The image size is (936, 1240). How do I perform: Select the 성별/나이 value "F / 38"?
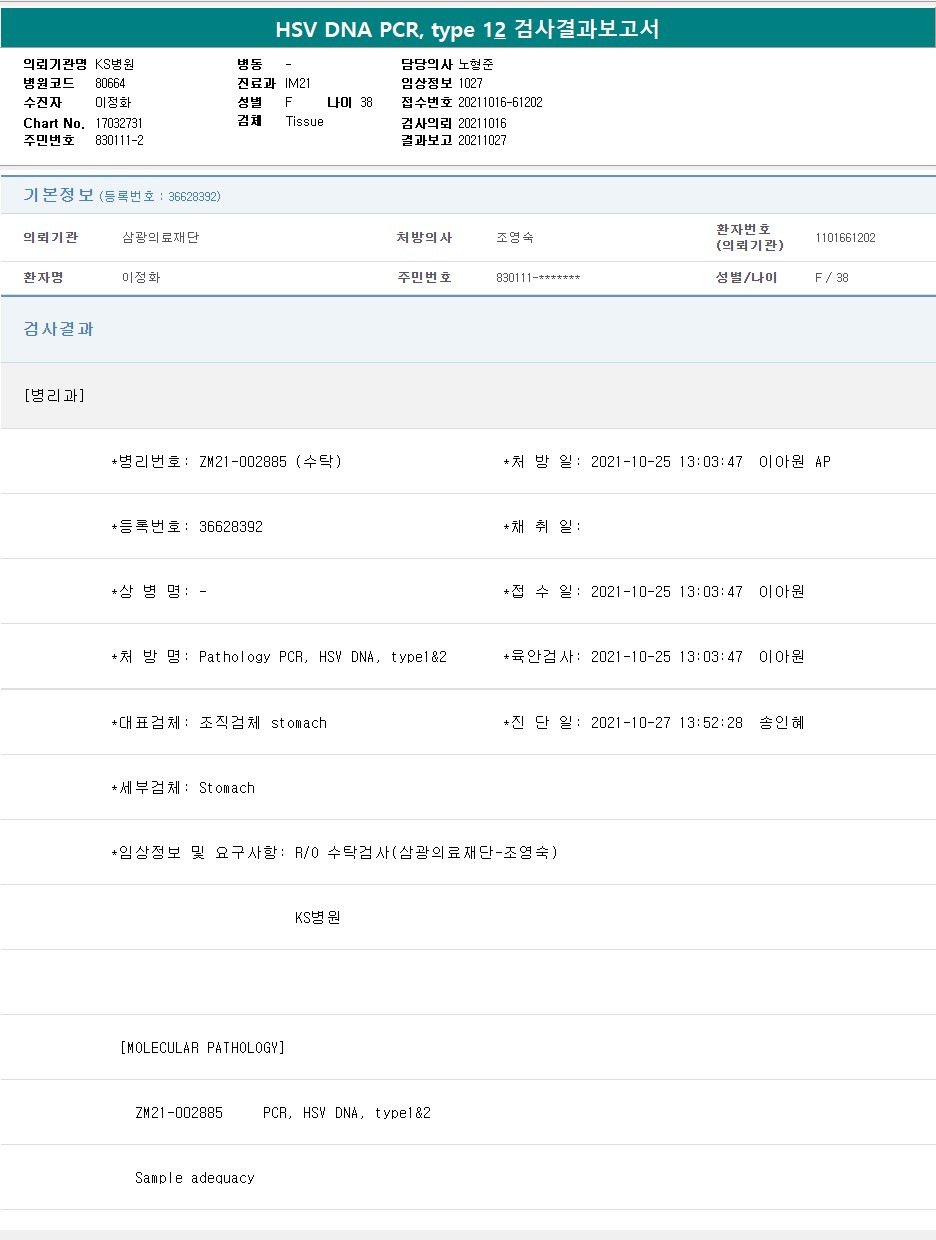point(832,277)
